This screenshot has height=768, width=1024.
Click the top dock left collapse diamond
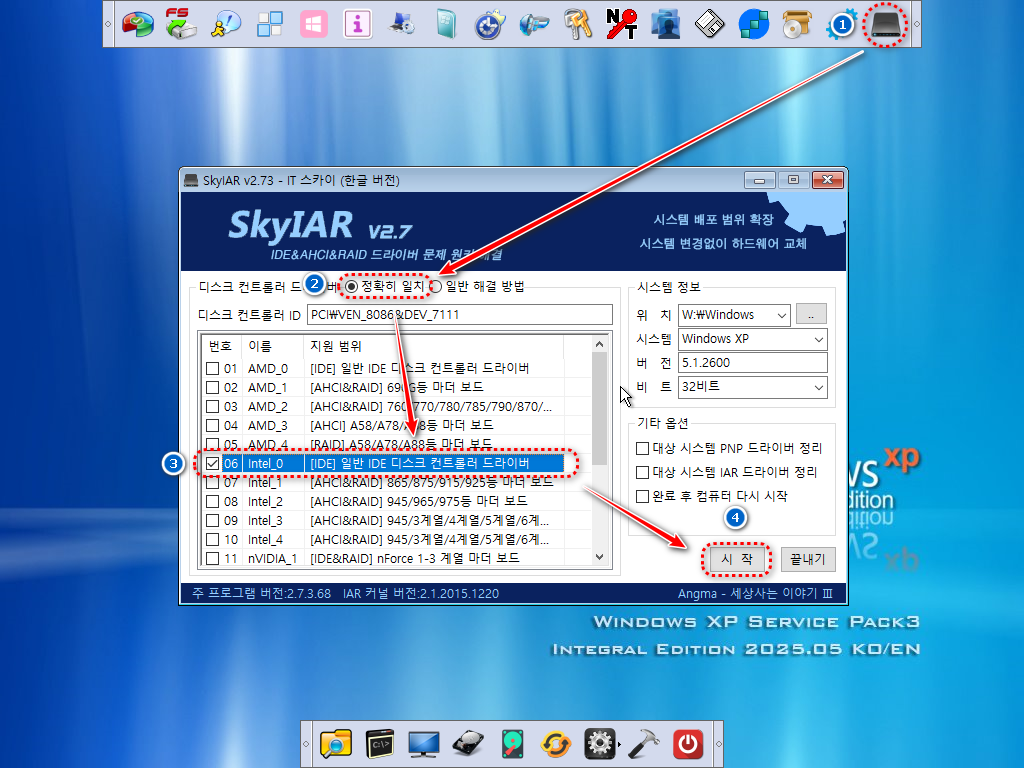point(108,24)
